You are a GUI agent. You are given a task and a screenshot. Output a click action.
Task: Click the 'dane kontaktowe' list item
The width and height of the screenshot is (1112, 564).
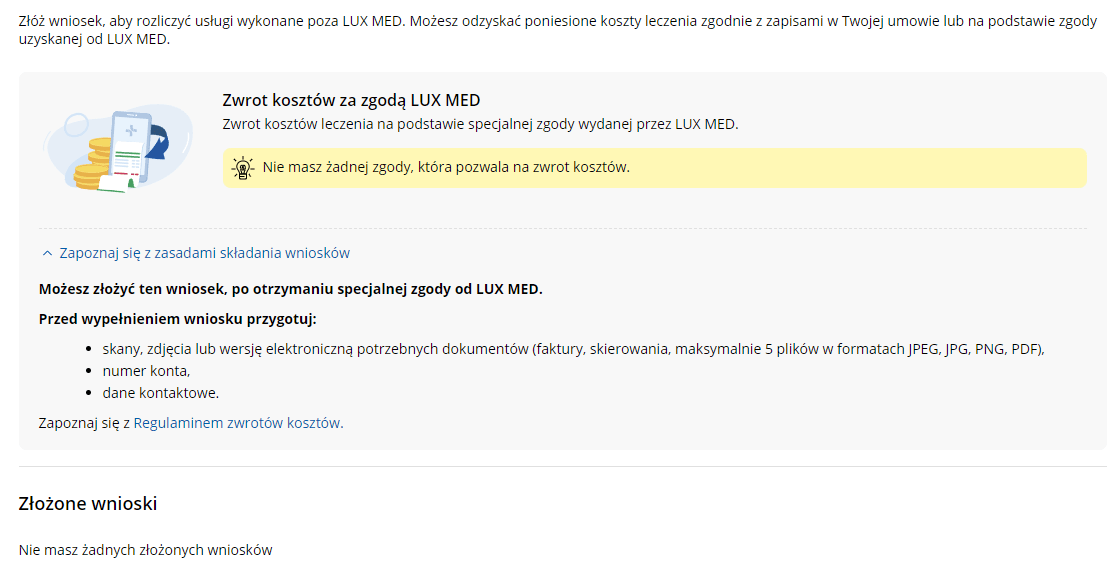click(160, 393)
